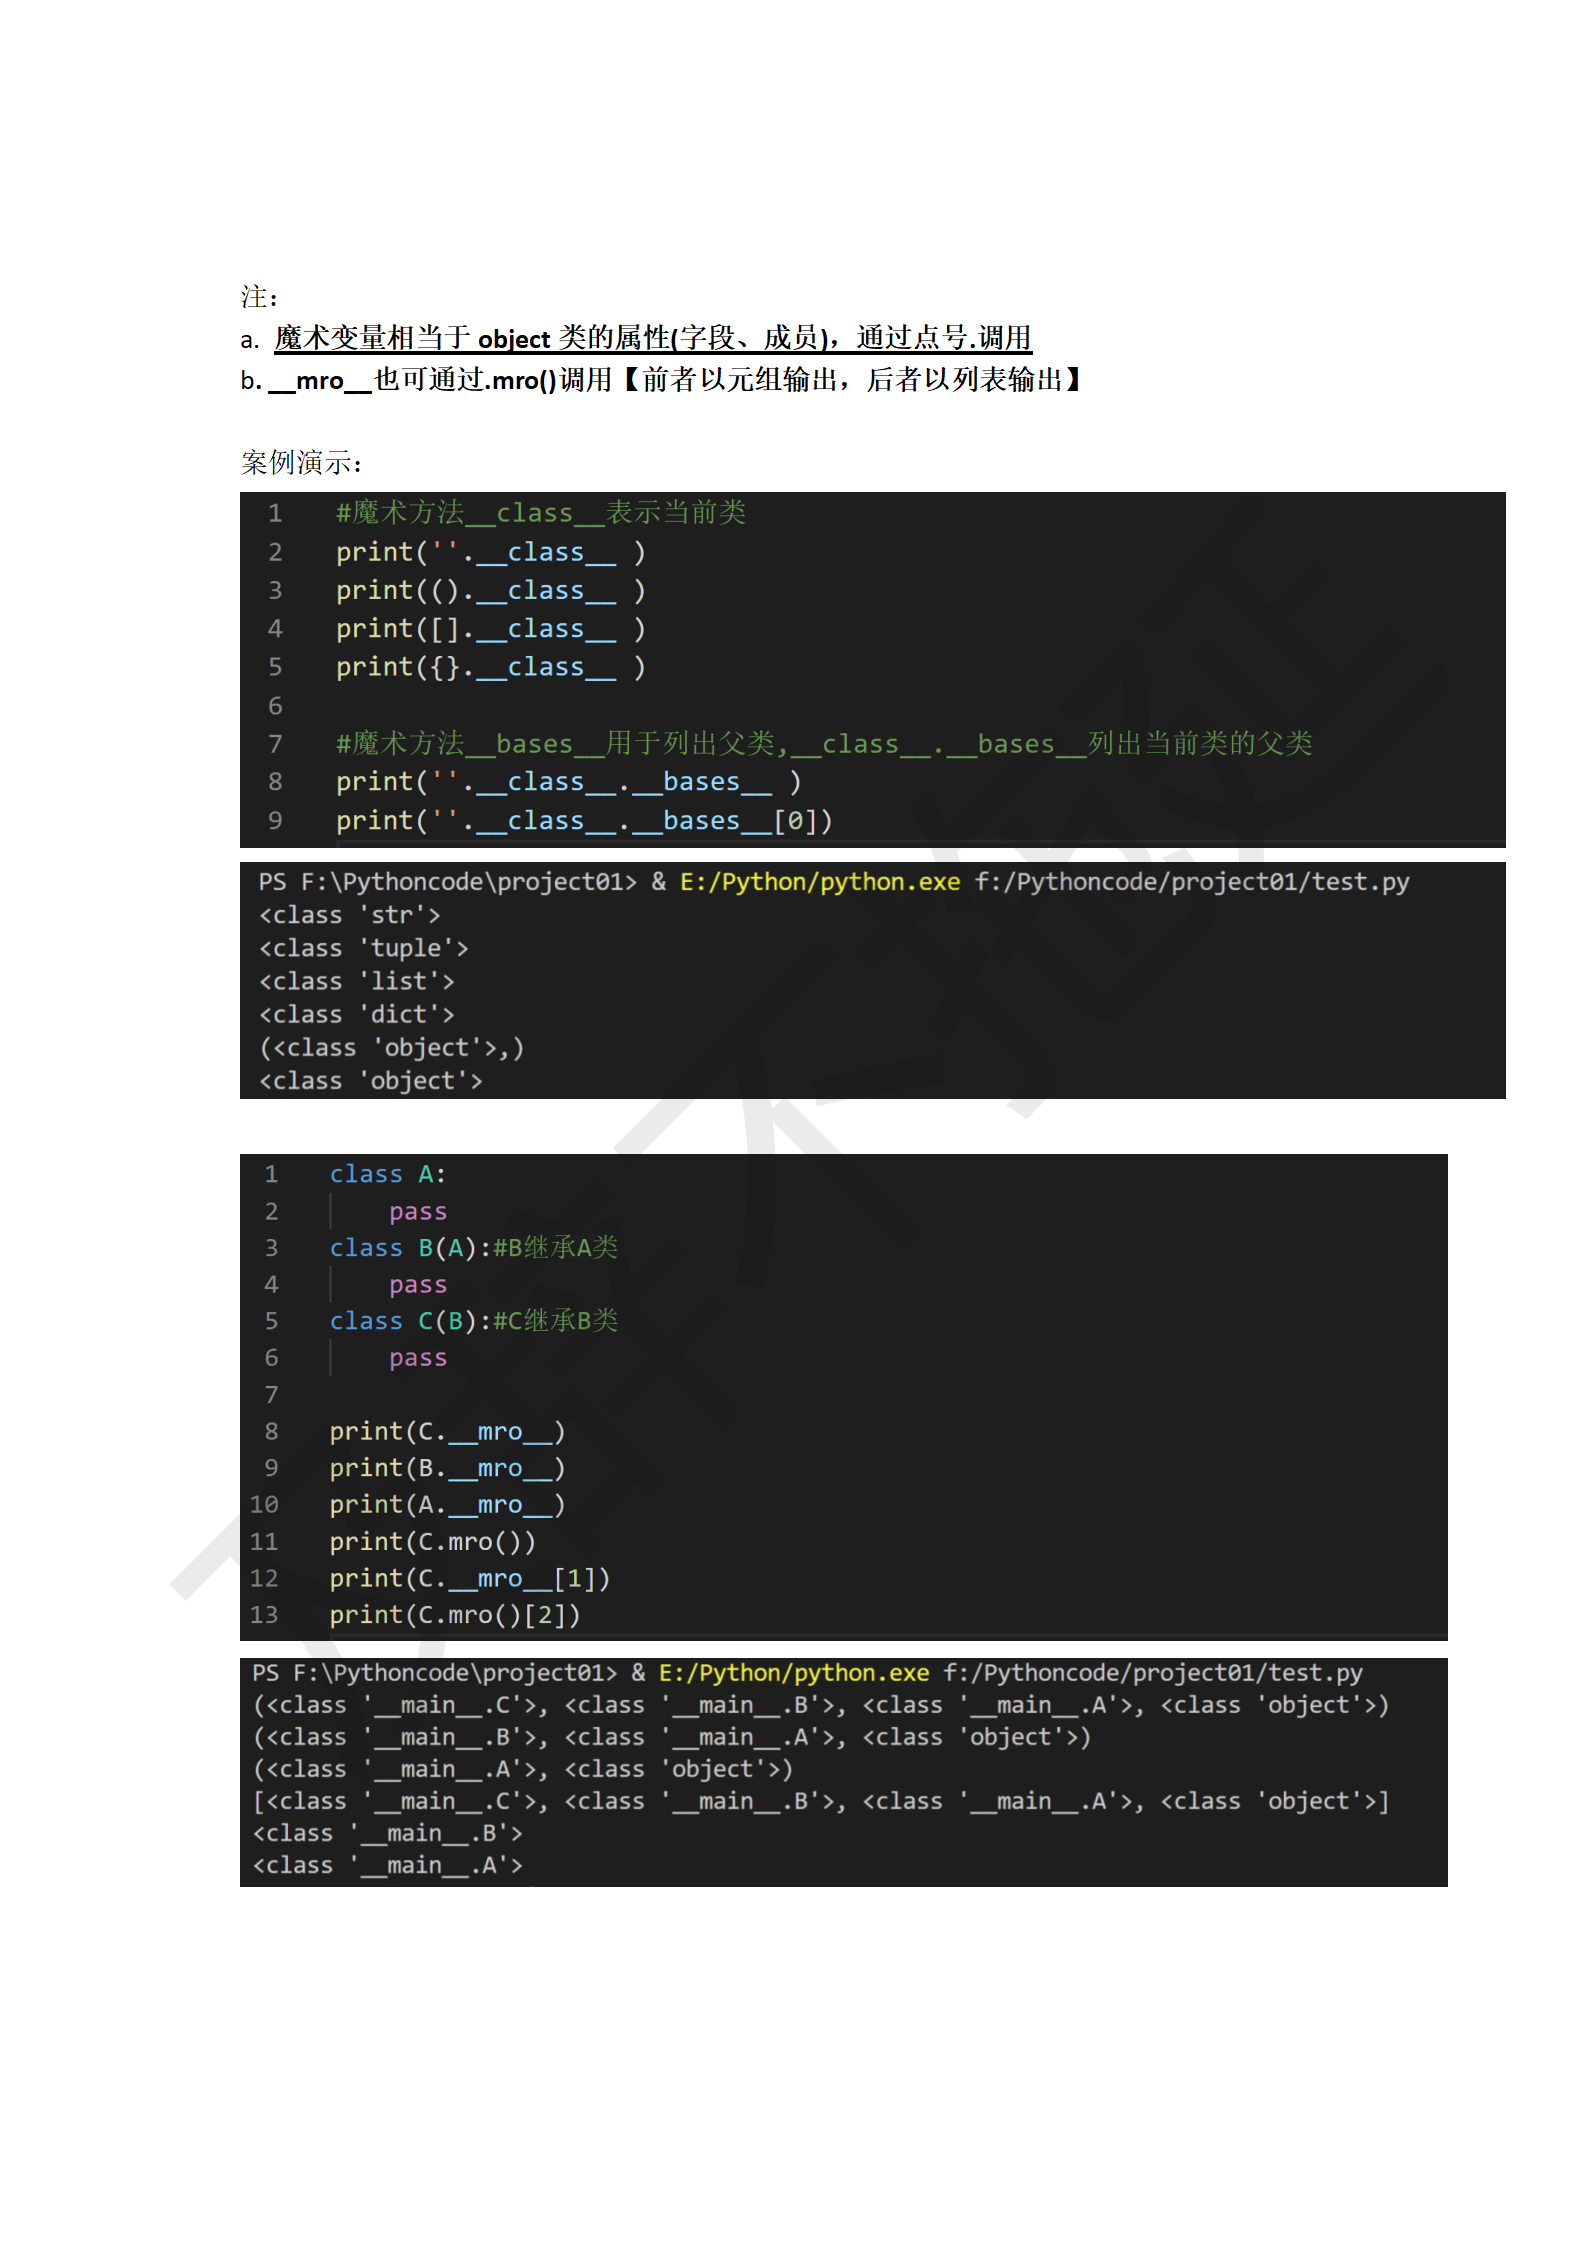Click the tuple output line starting with (<class '__main__.B'>
The height and width of the screenshot is (2245, 1587).
pyautogui.click(x=671, y=1737)
